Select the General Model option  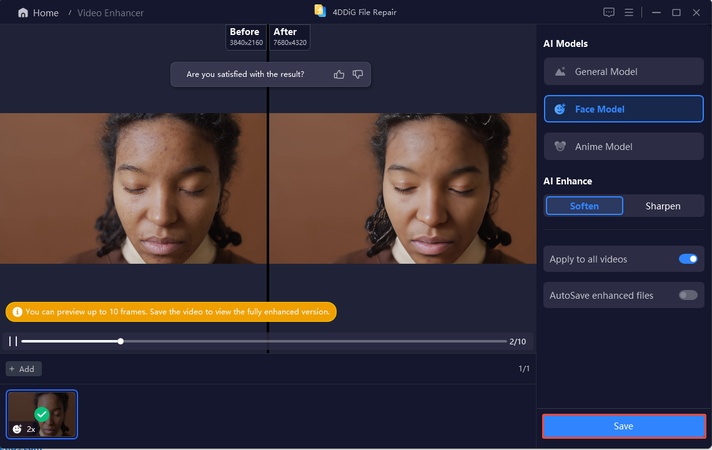tap(623, 71)
